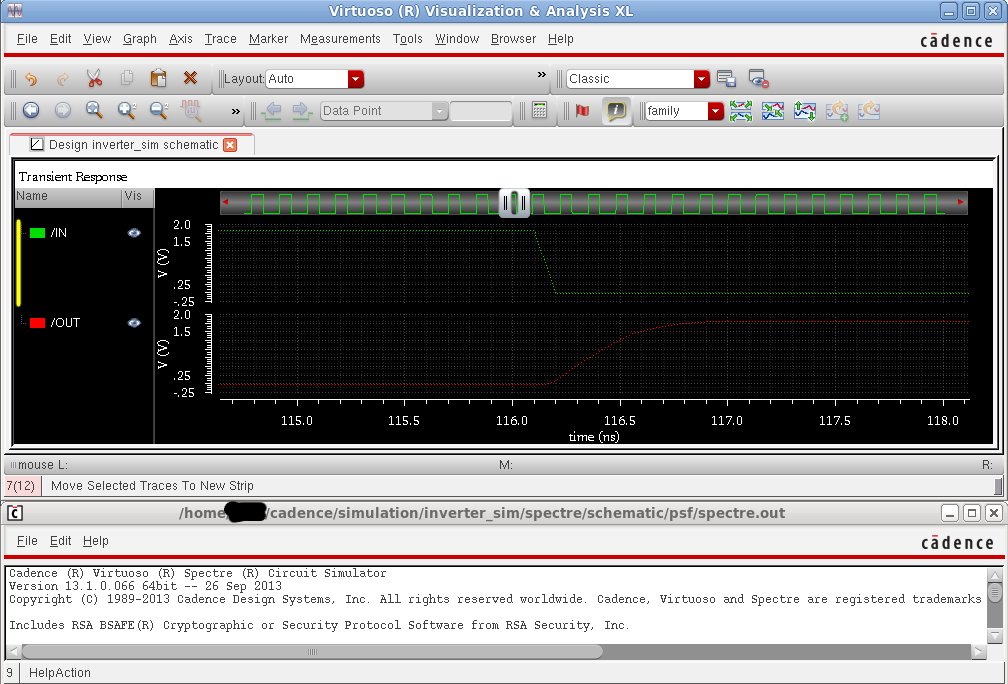Screen dimensions: 1008x684
Task: Click the strip icon with green arrows
Action: pyautogui.click(x=804, y=111)
